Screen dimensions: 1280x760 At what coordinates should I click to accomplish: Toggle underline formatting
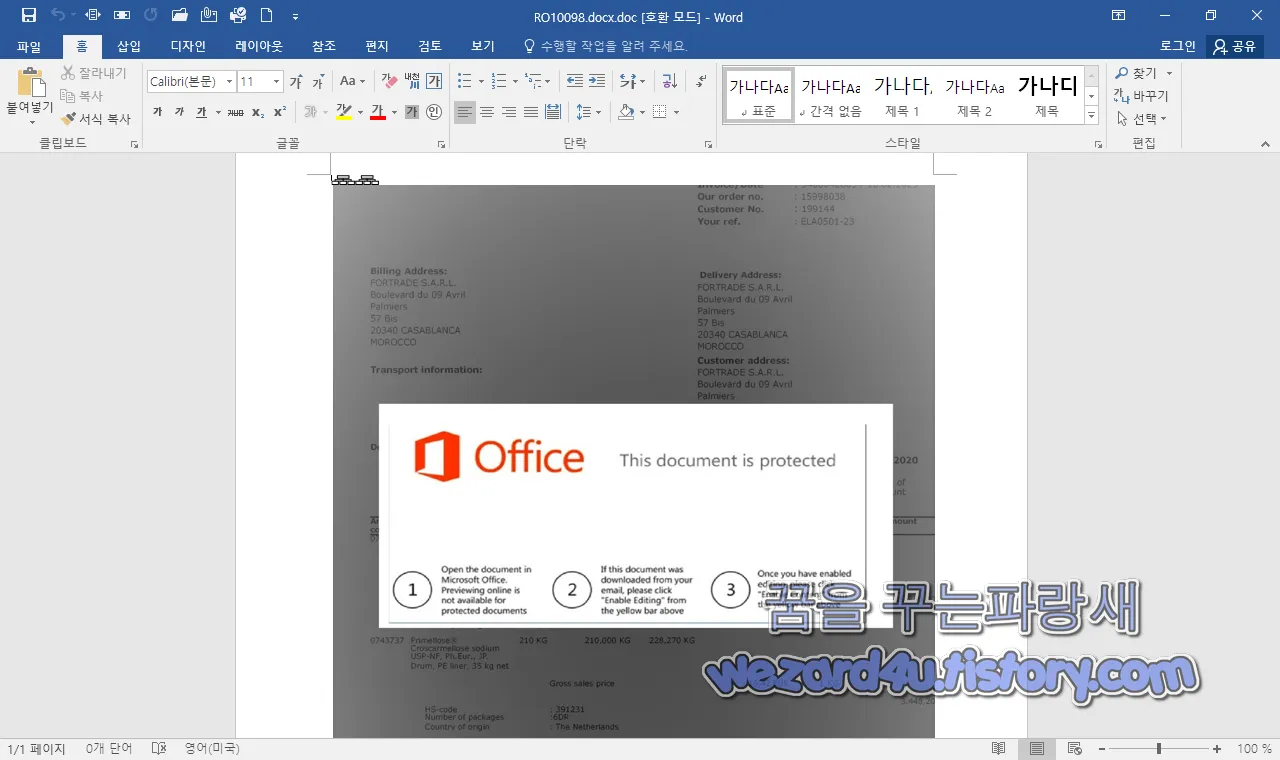(x=201, y=112)
